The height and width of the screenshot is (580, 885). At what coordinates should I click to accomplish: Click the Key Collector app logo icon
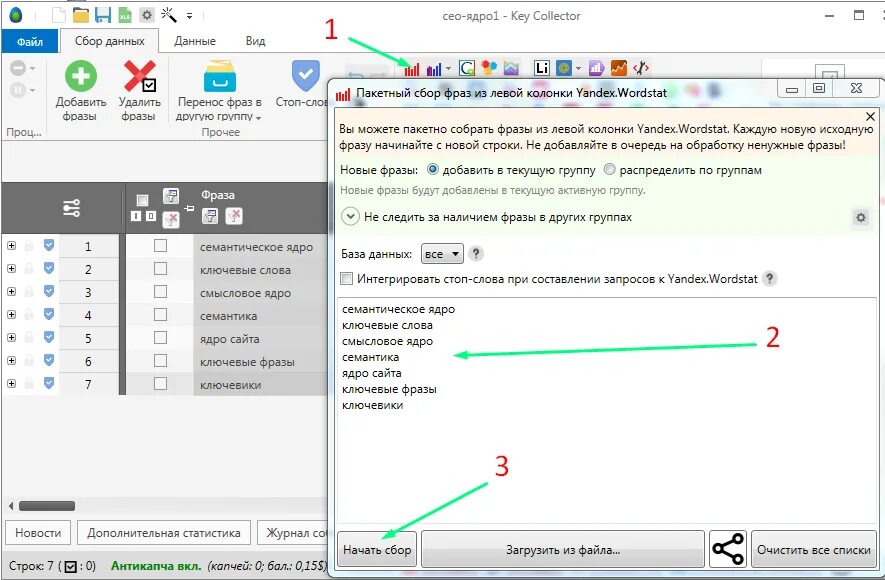tap(16, 15)
